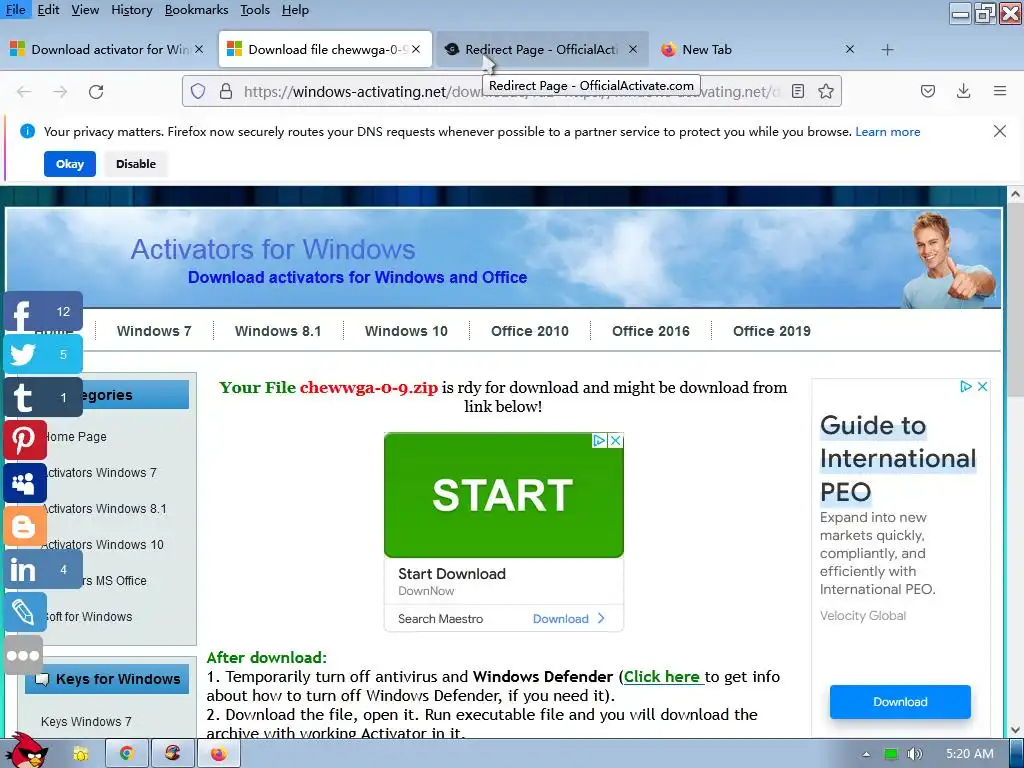Share via the MySpace icon

[x=25, y=483]
